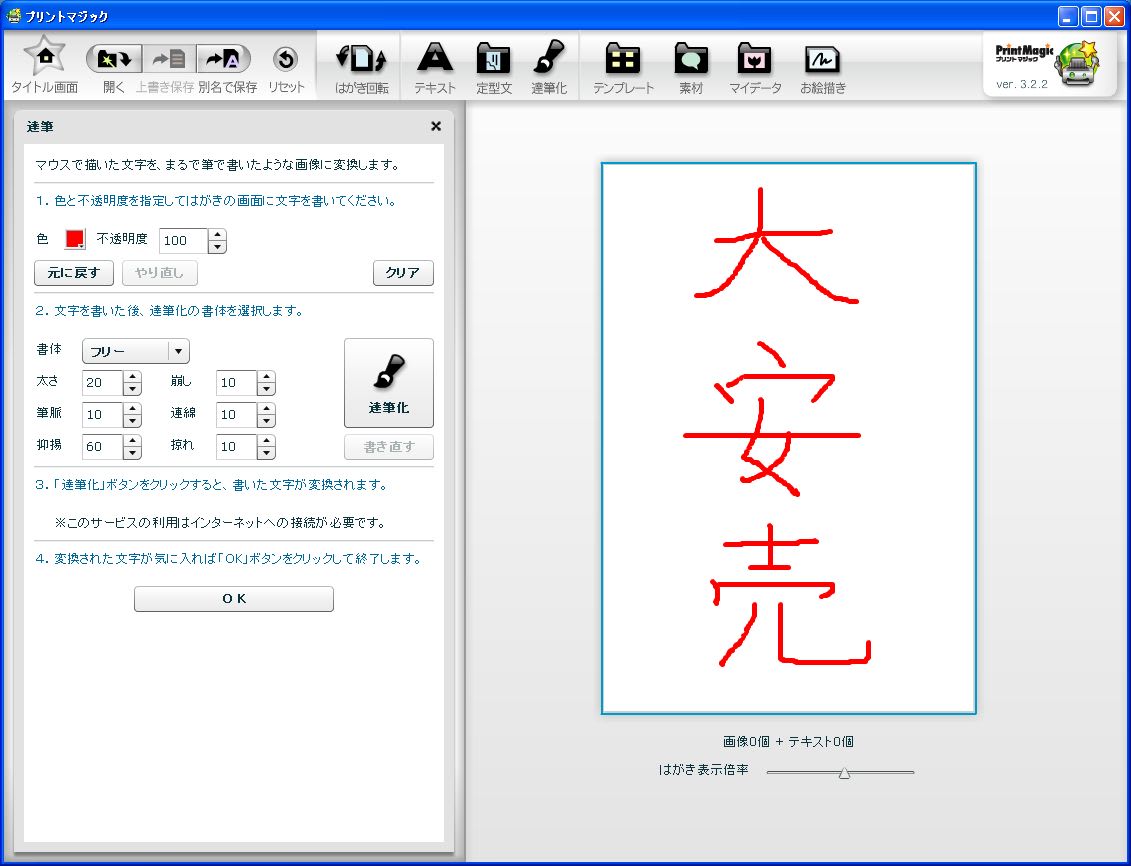Increase the 太さ thickness value

point(133,377)
